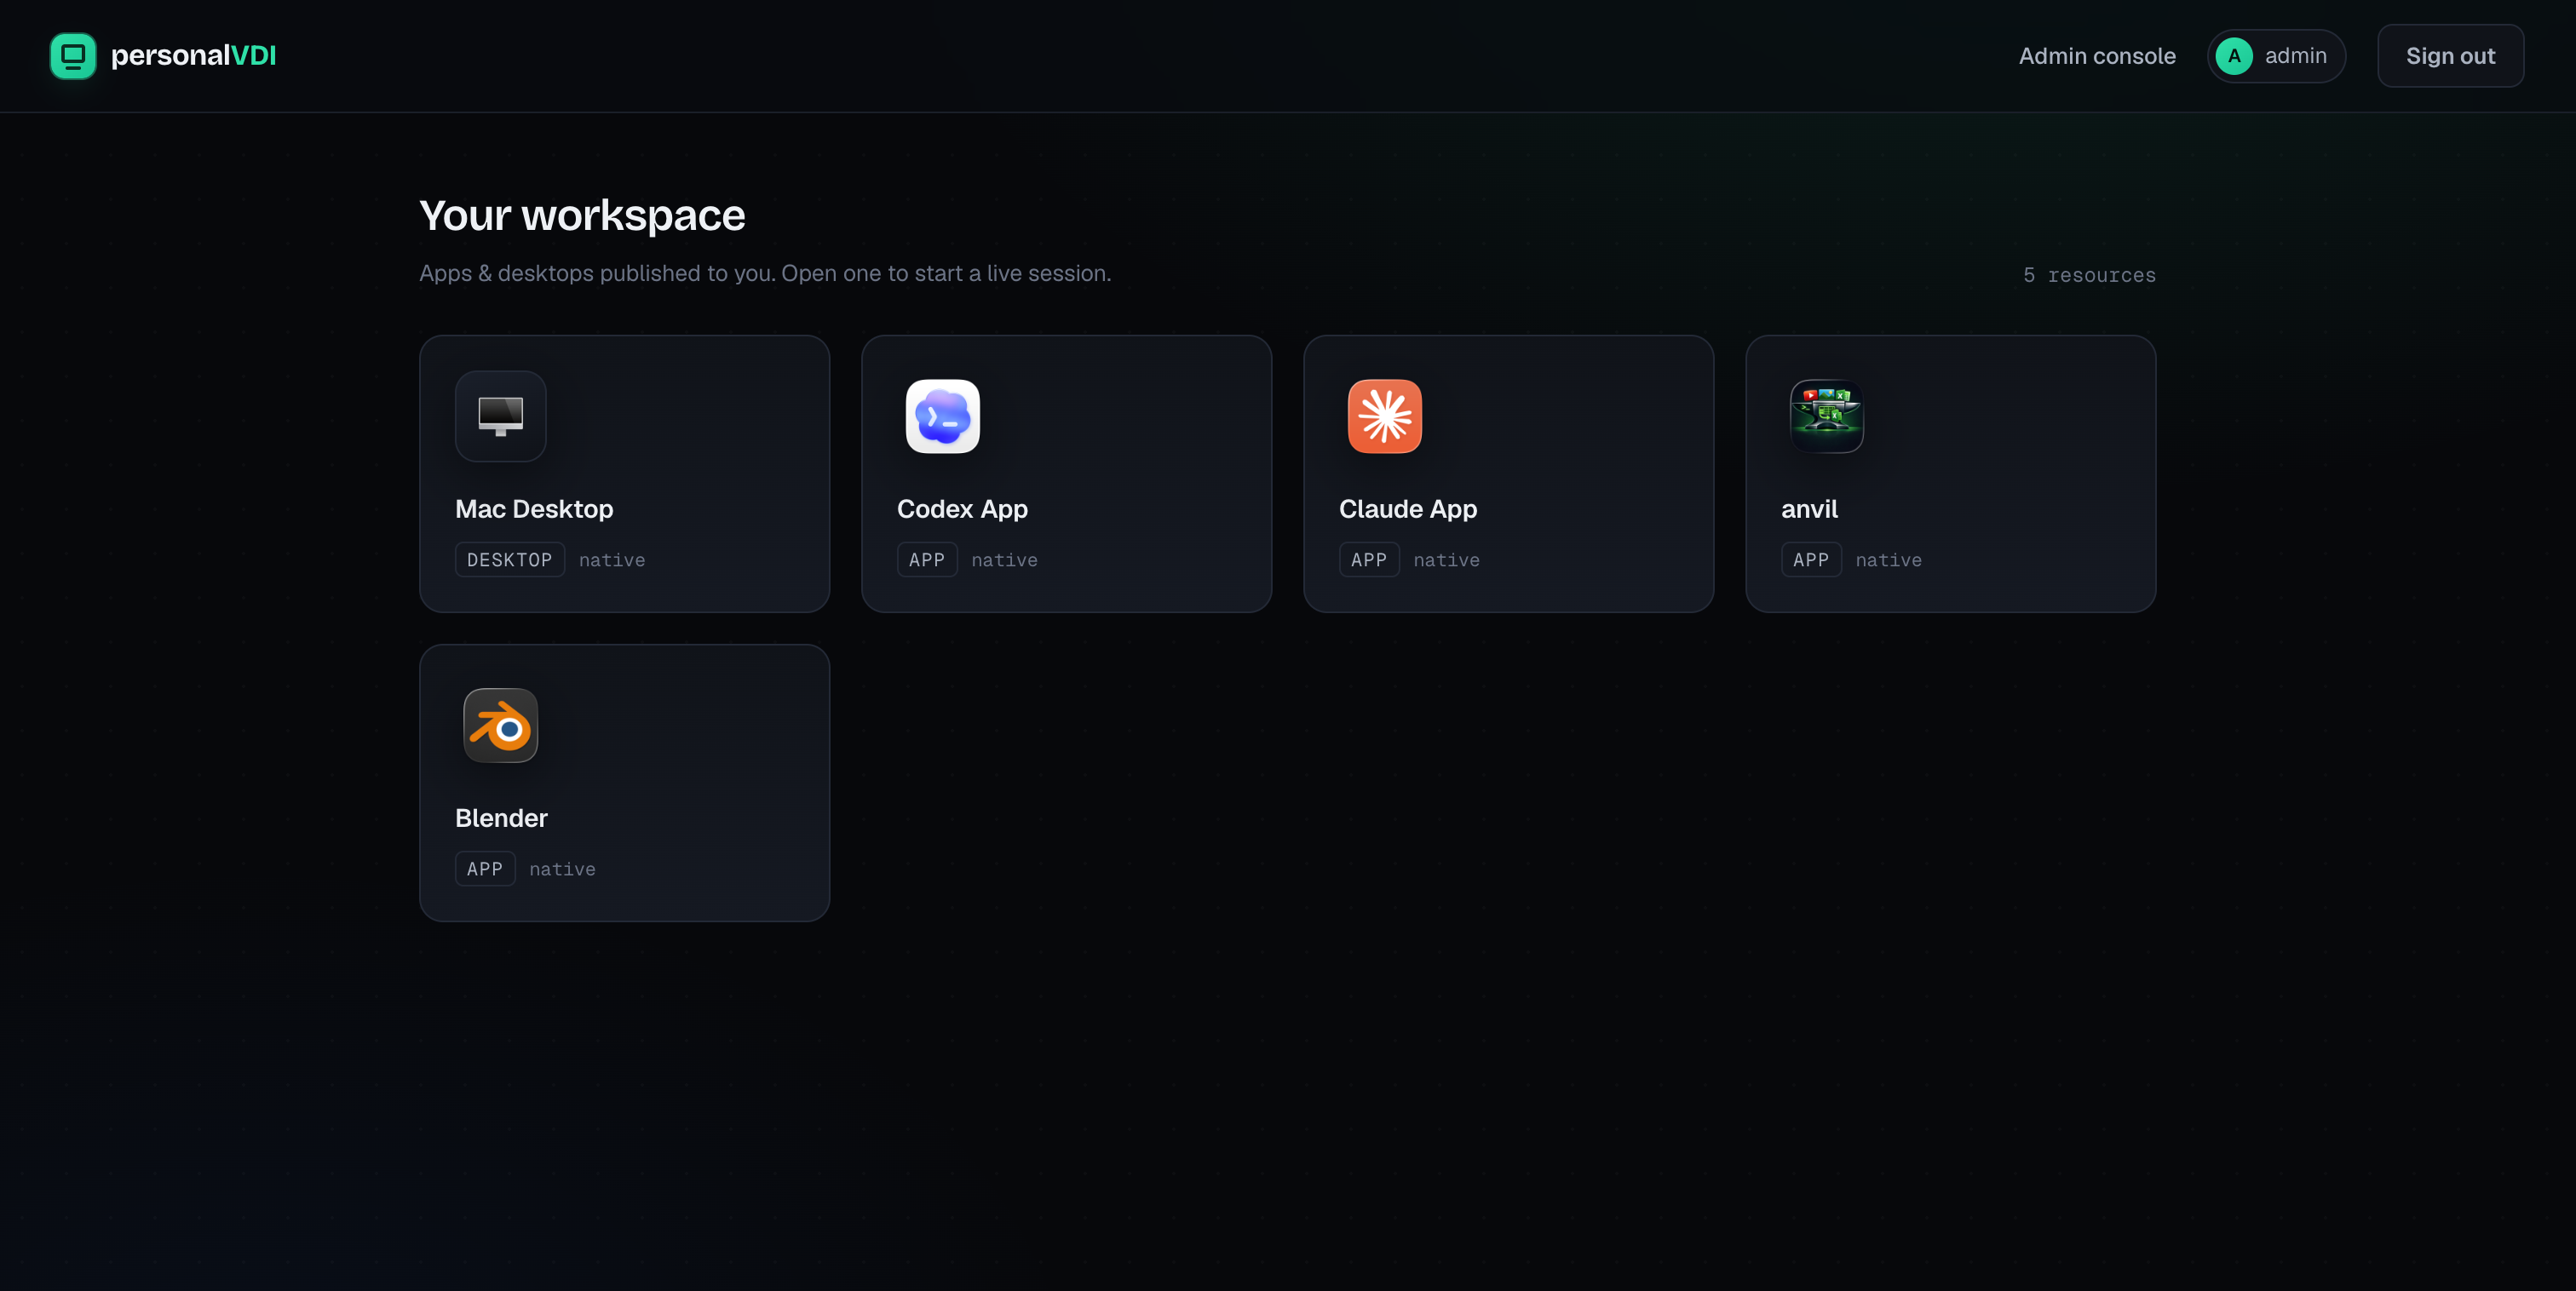Click the native label on Codex App

1004,560
